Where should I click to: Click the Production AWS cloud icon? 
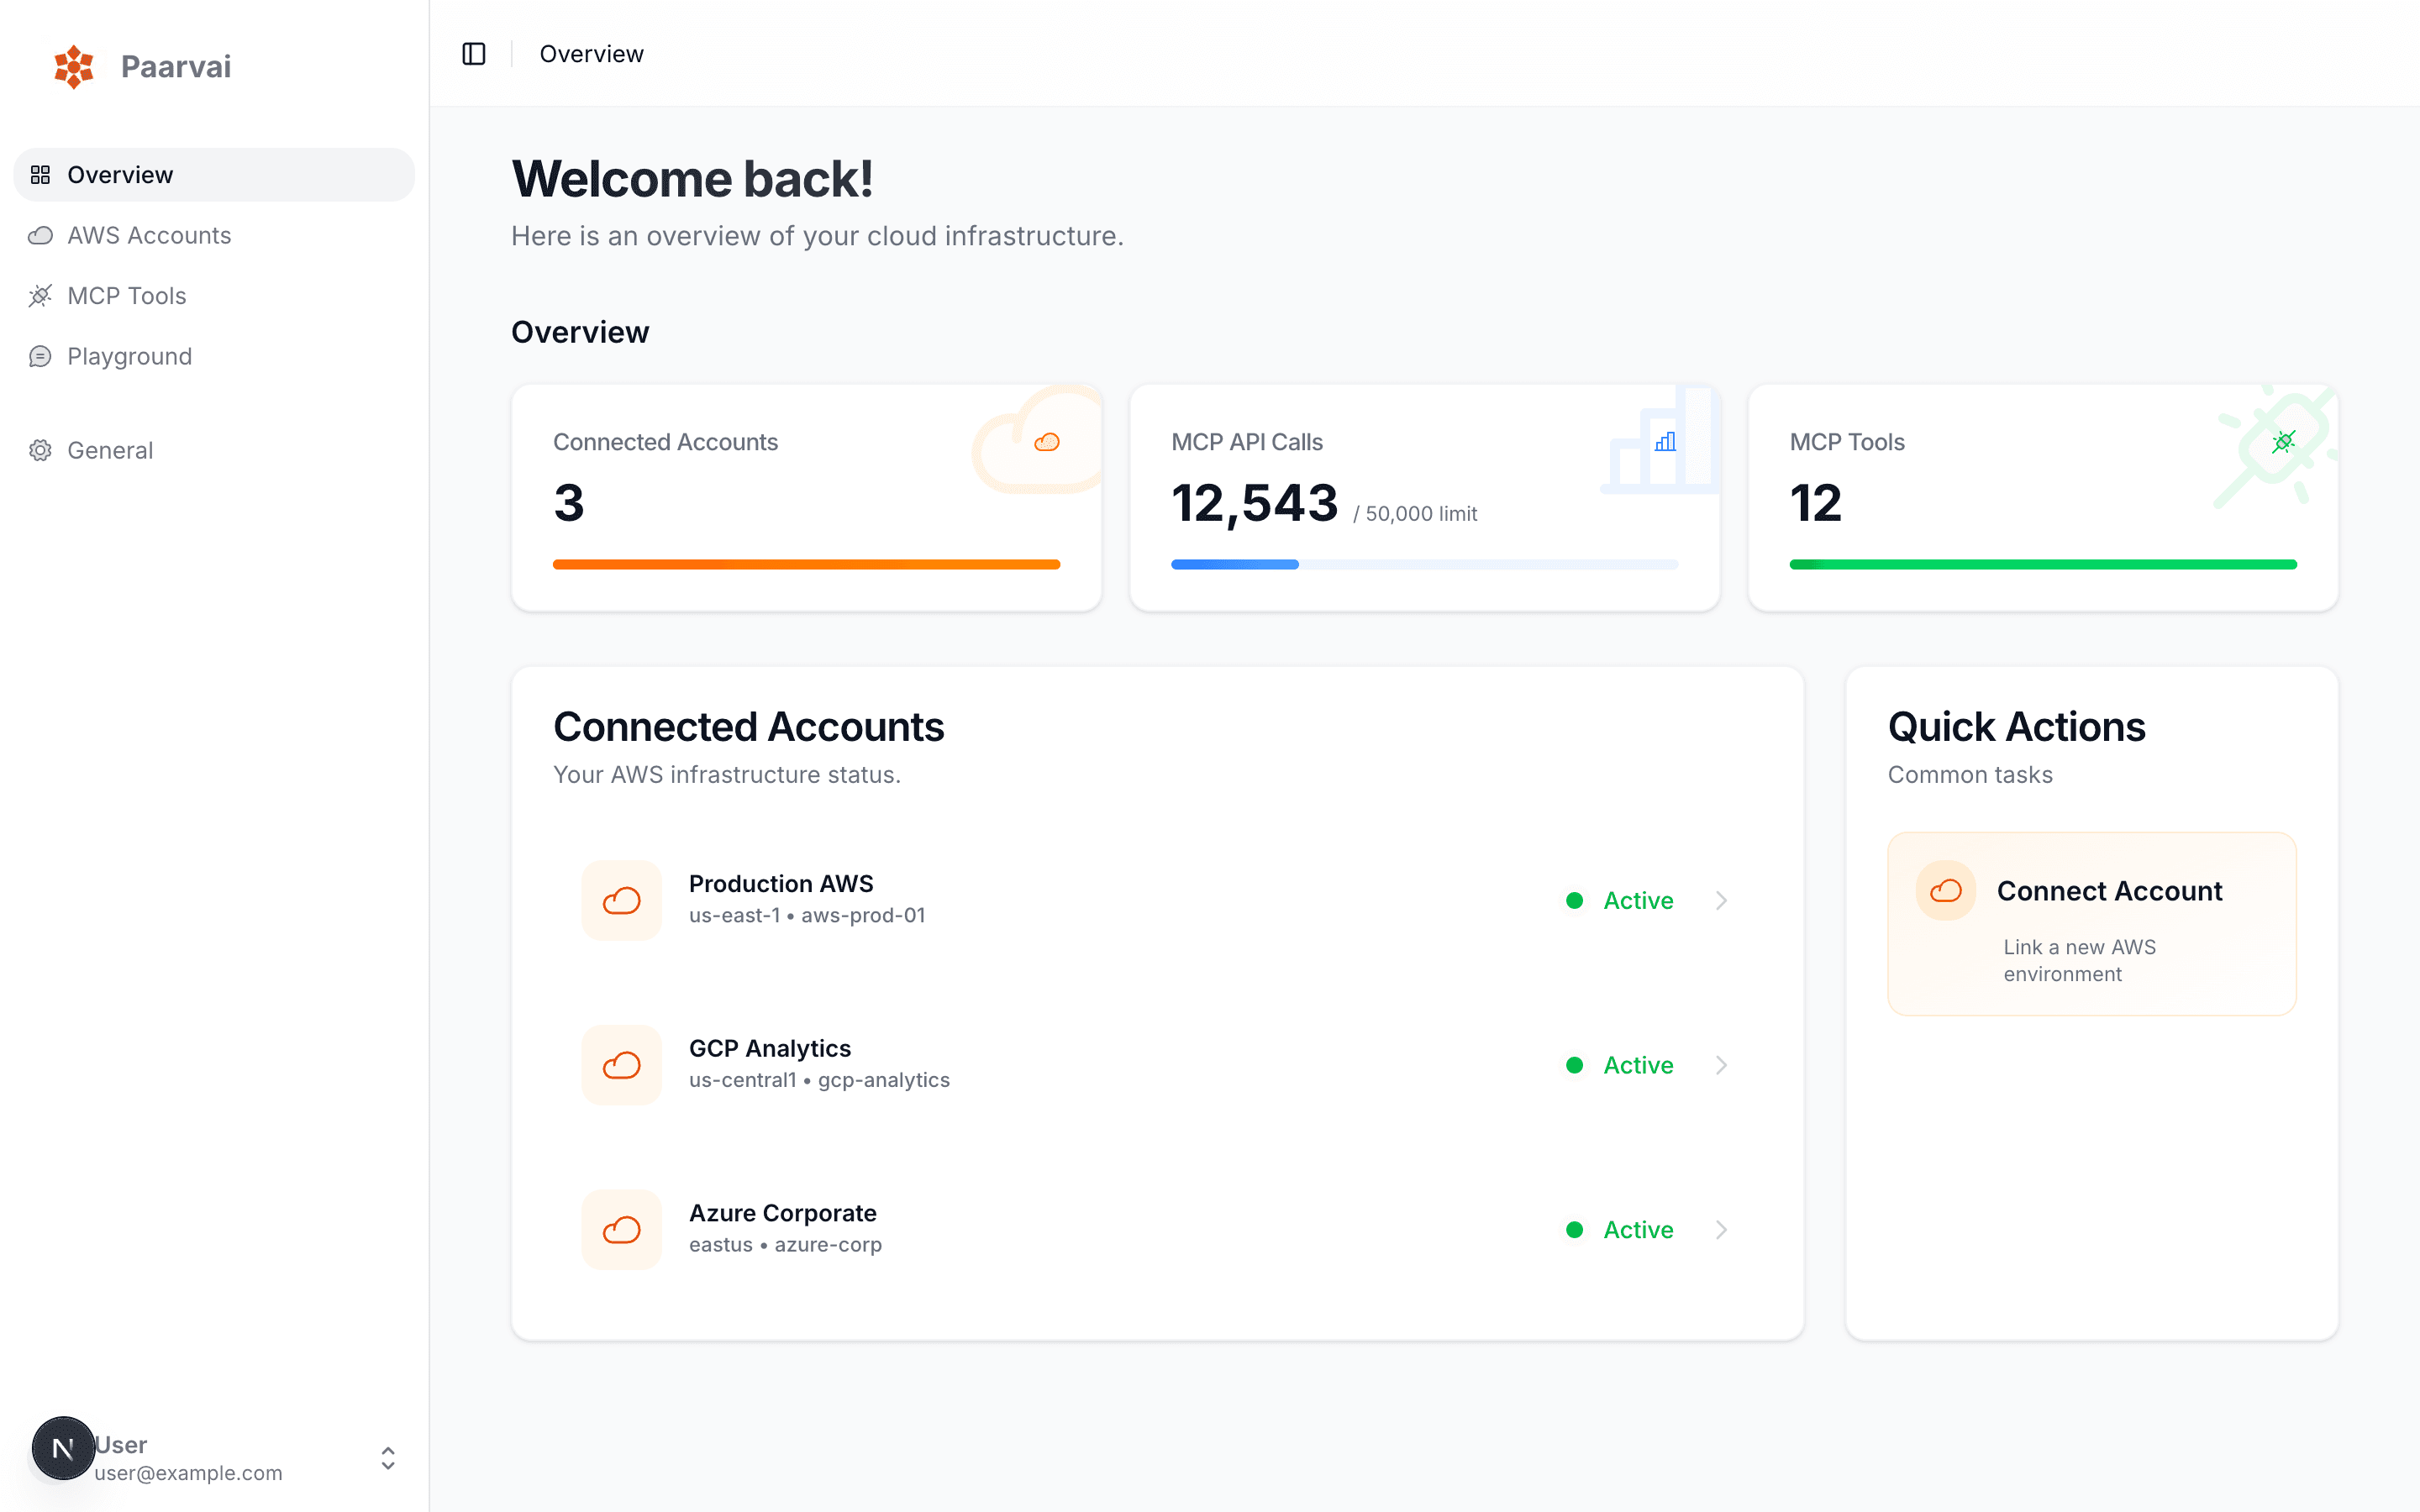click(621, 900)
